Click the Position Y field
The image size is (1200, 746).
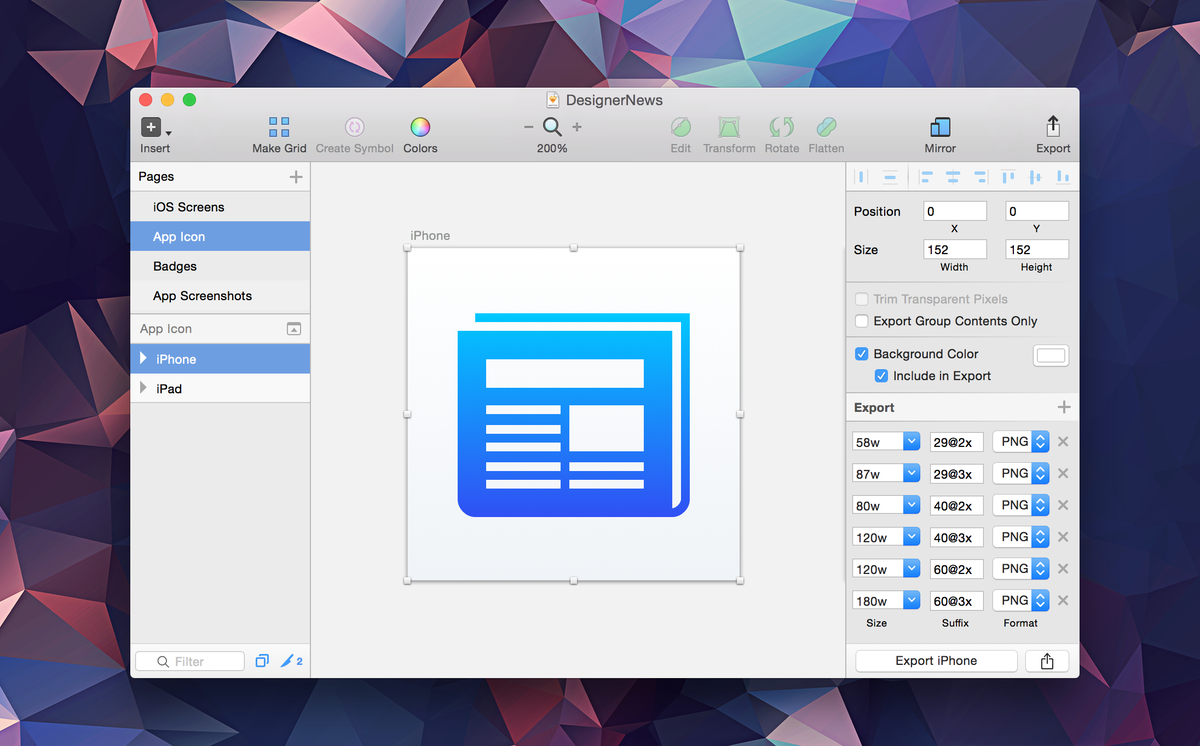coord(1037,211)
